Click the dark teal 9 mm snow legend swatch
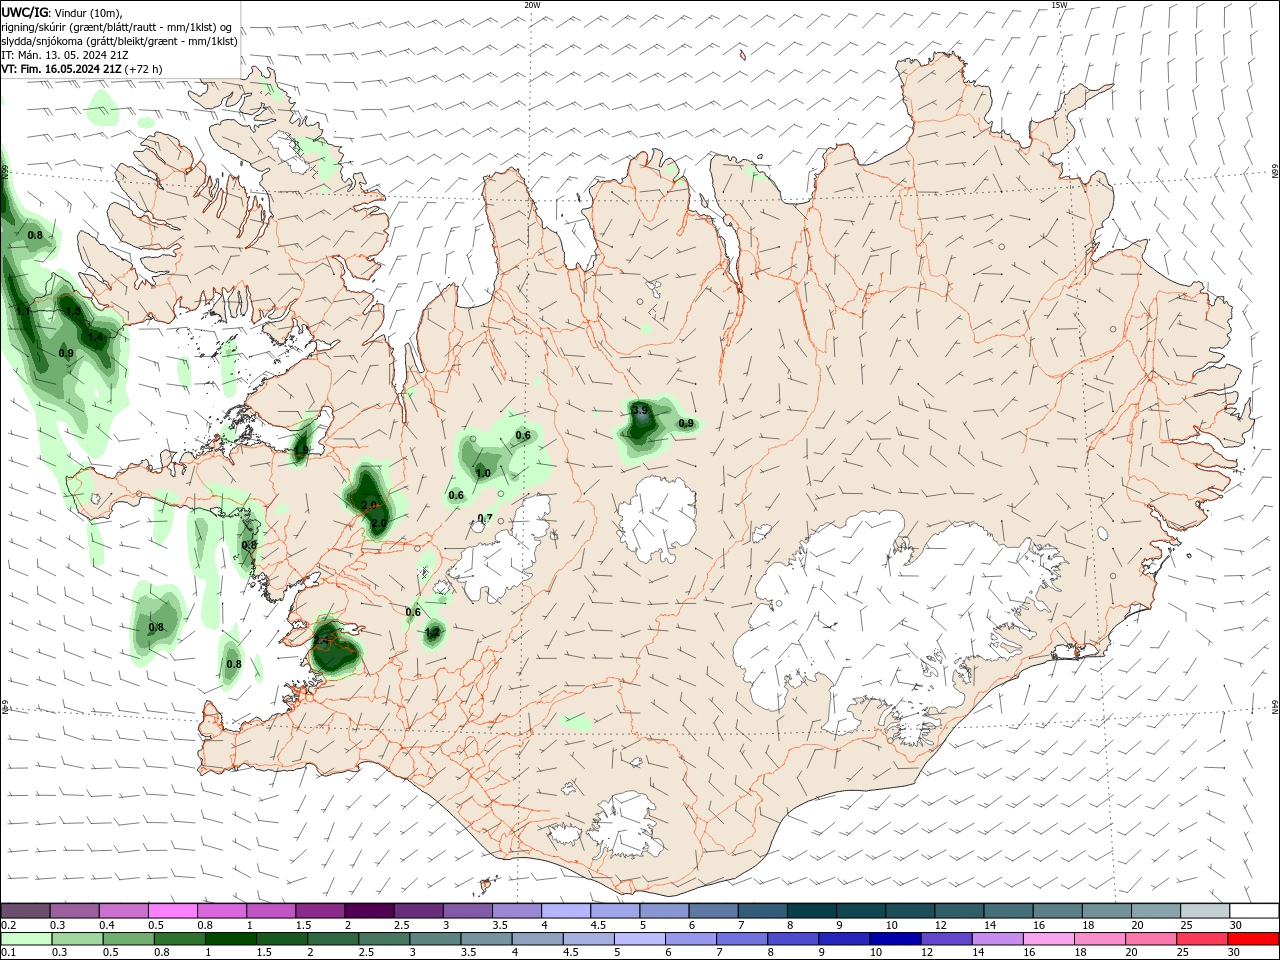Image resolution: width=1280 pixels, height=960 pixels. click(861, 910)
